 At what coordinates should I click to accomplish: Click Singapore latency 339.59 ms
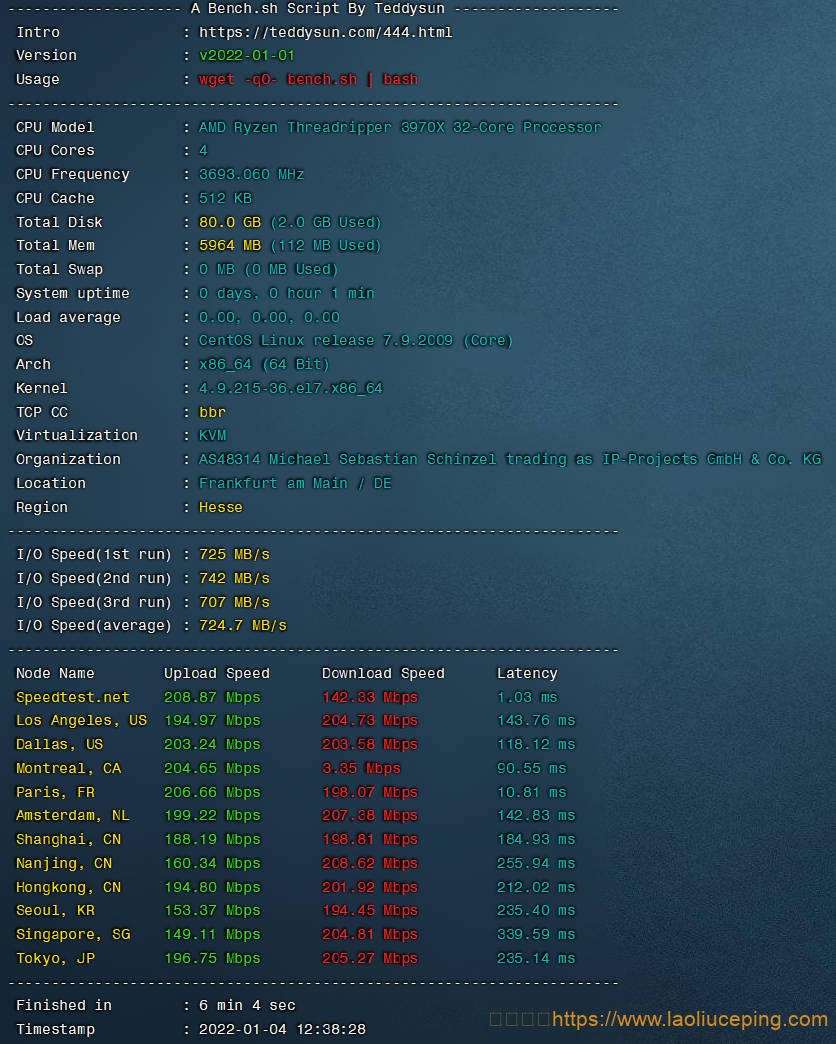pos(536,935)
